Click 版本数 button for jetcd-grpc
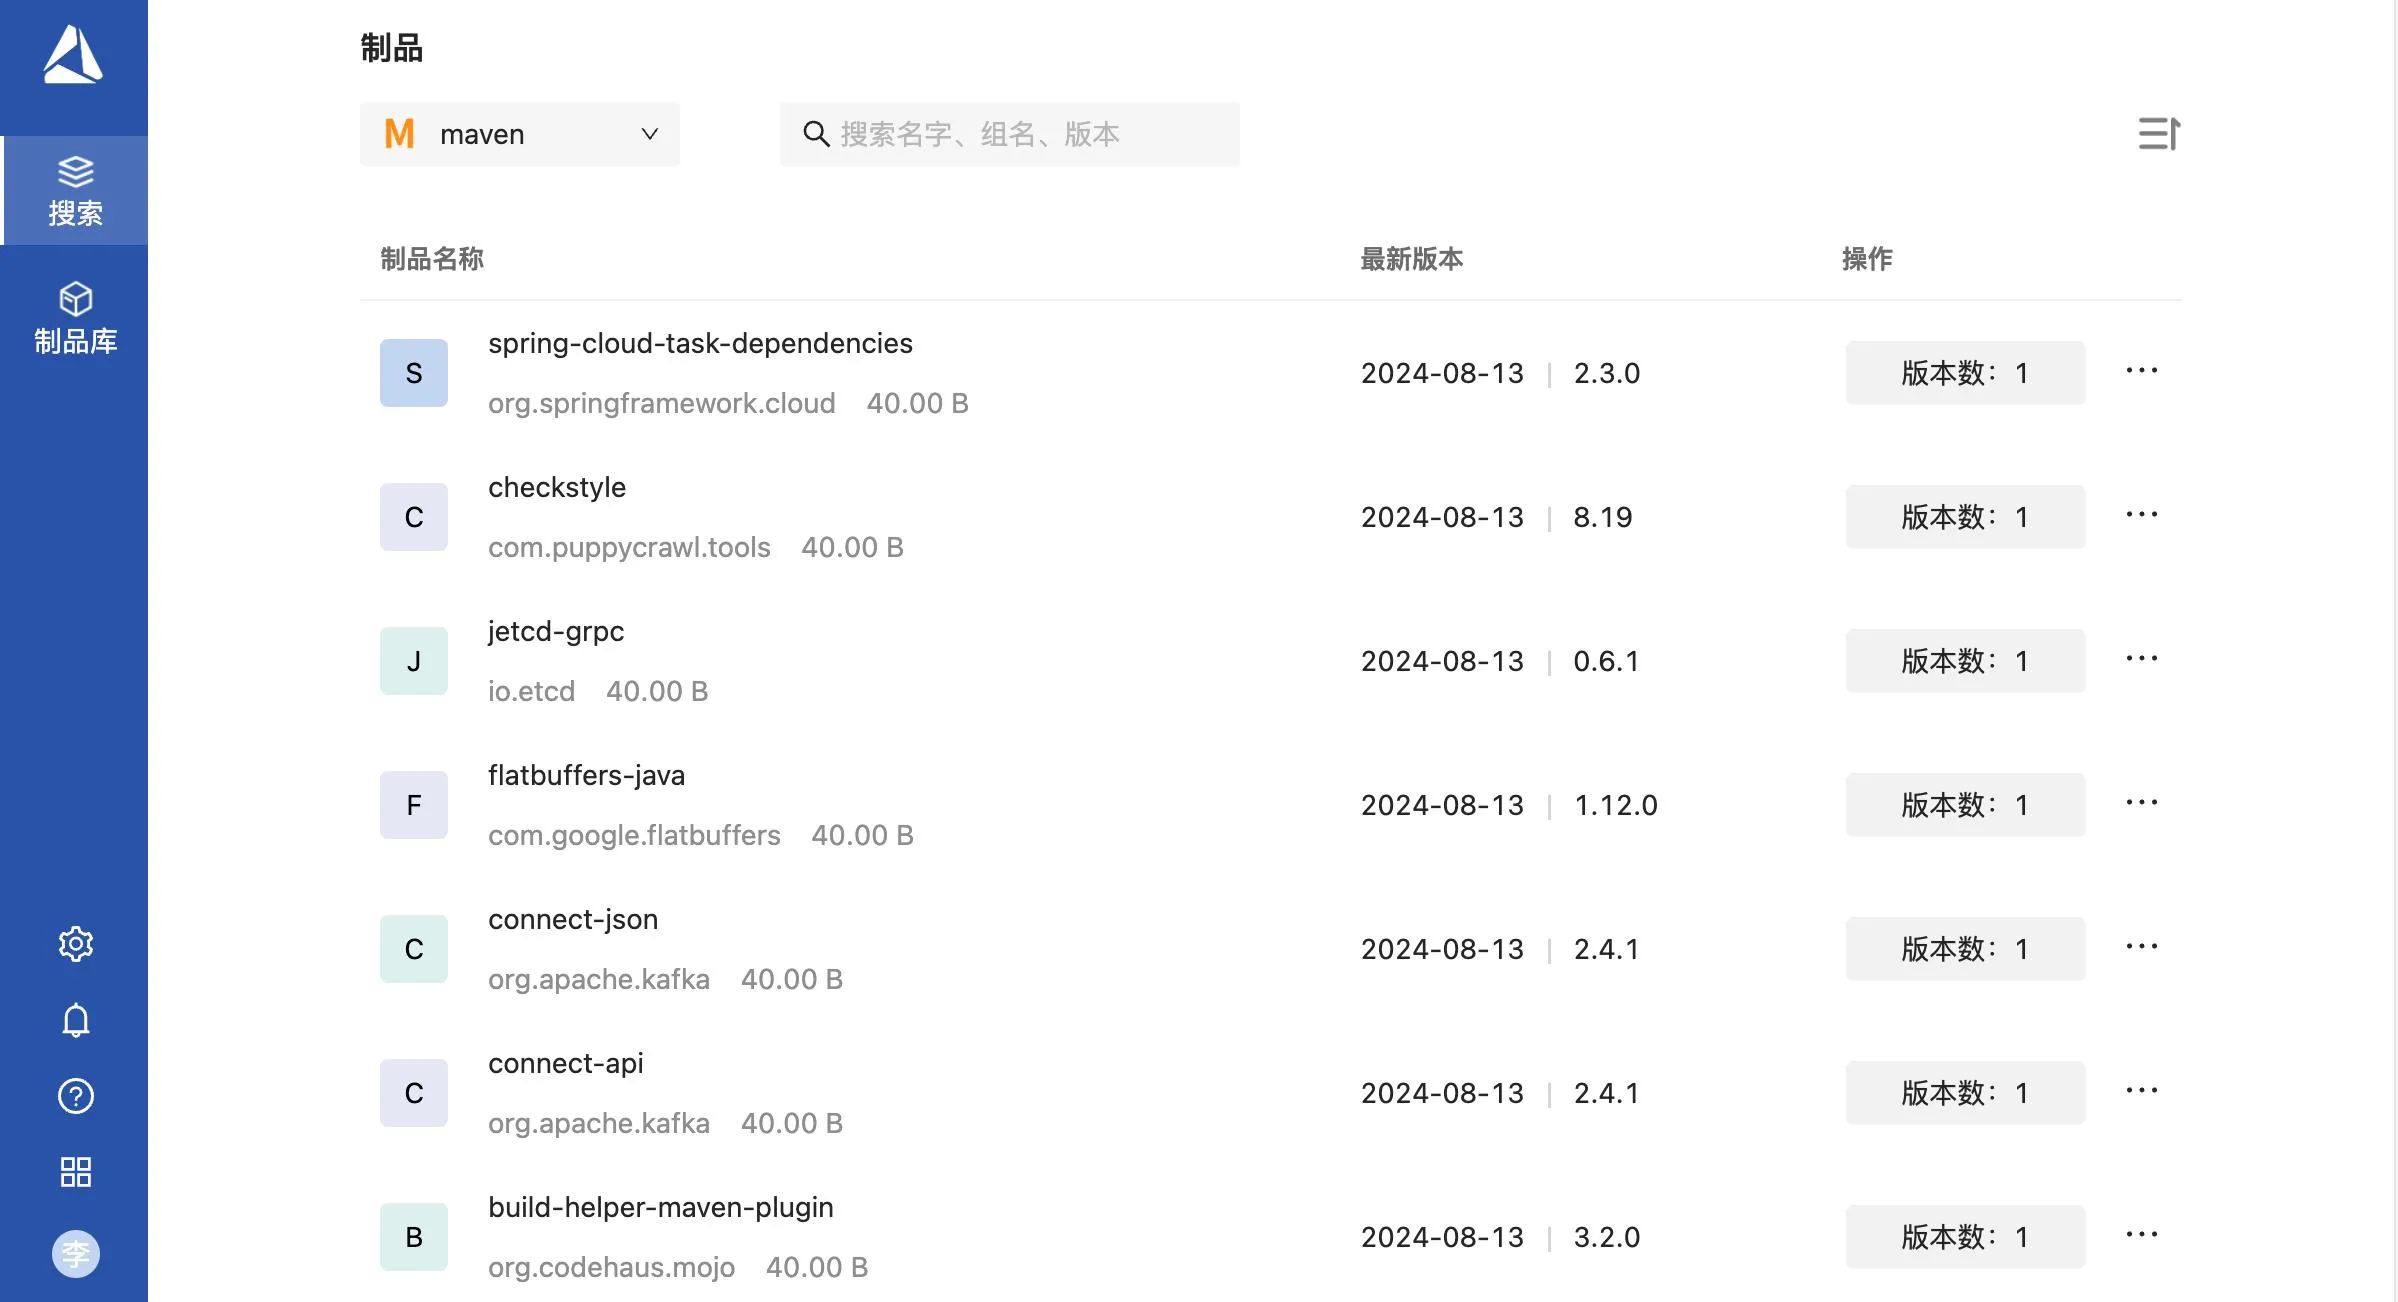This screenshot has height=1302, width=2398. click(x=1966, y=661)
